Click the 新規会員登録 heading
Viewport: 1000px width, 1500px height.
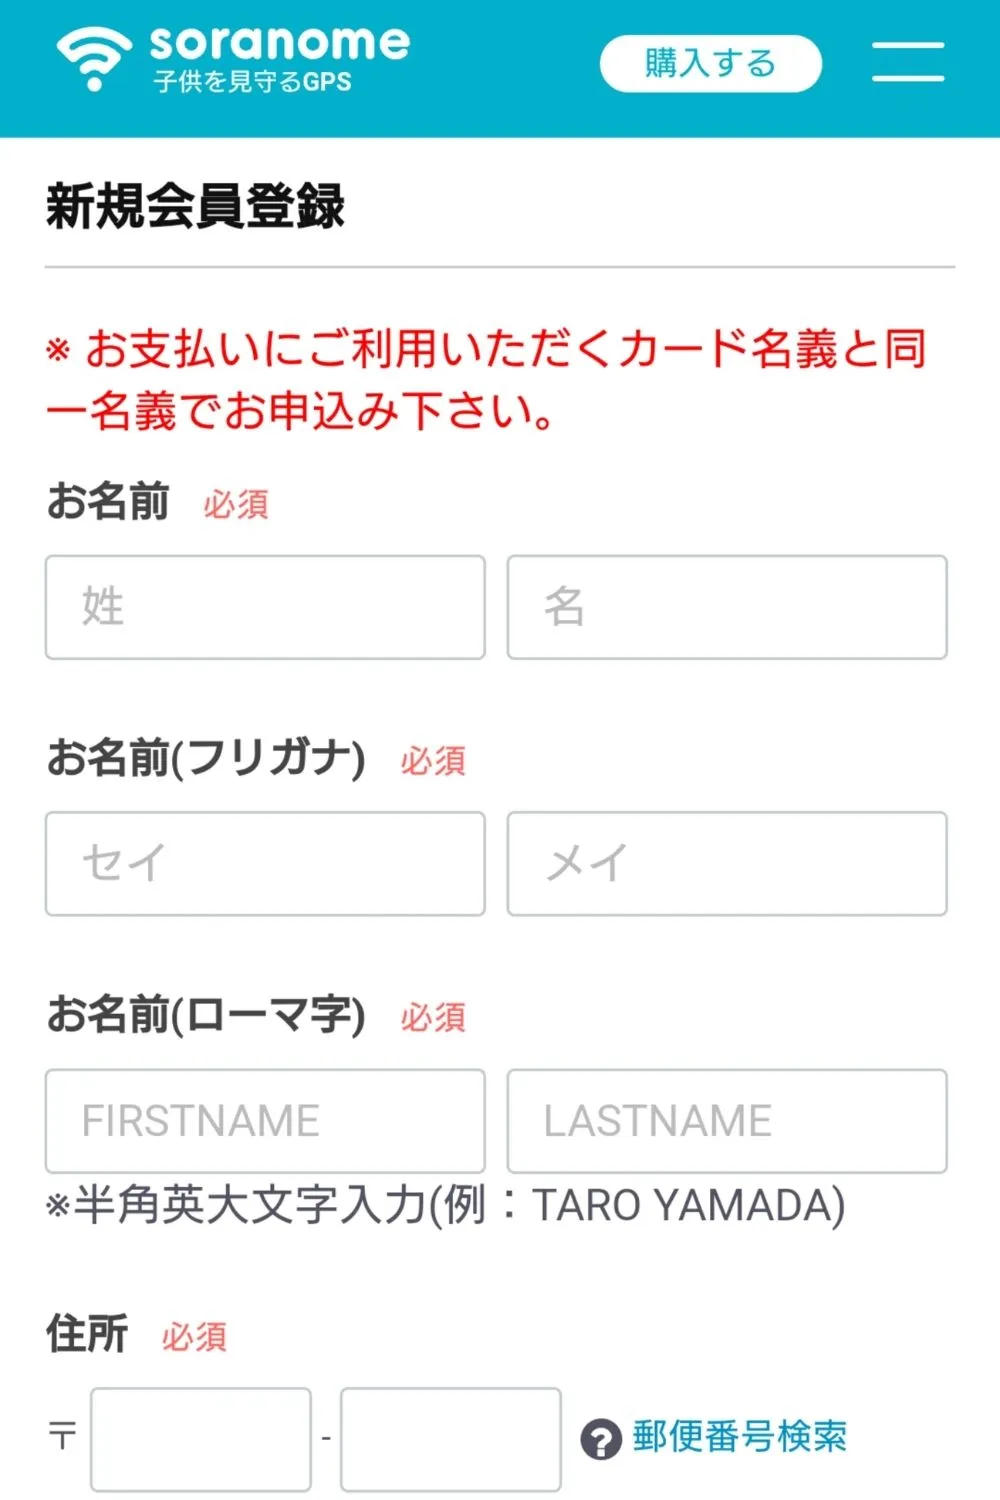[196, 207]
